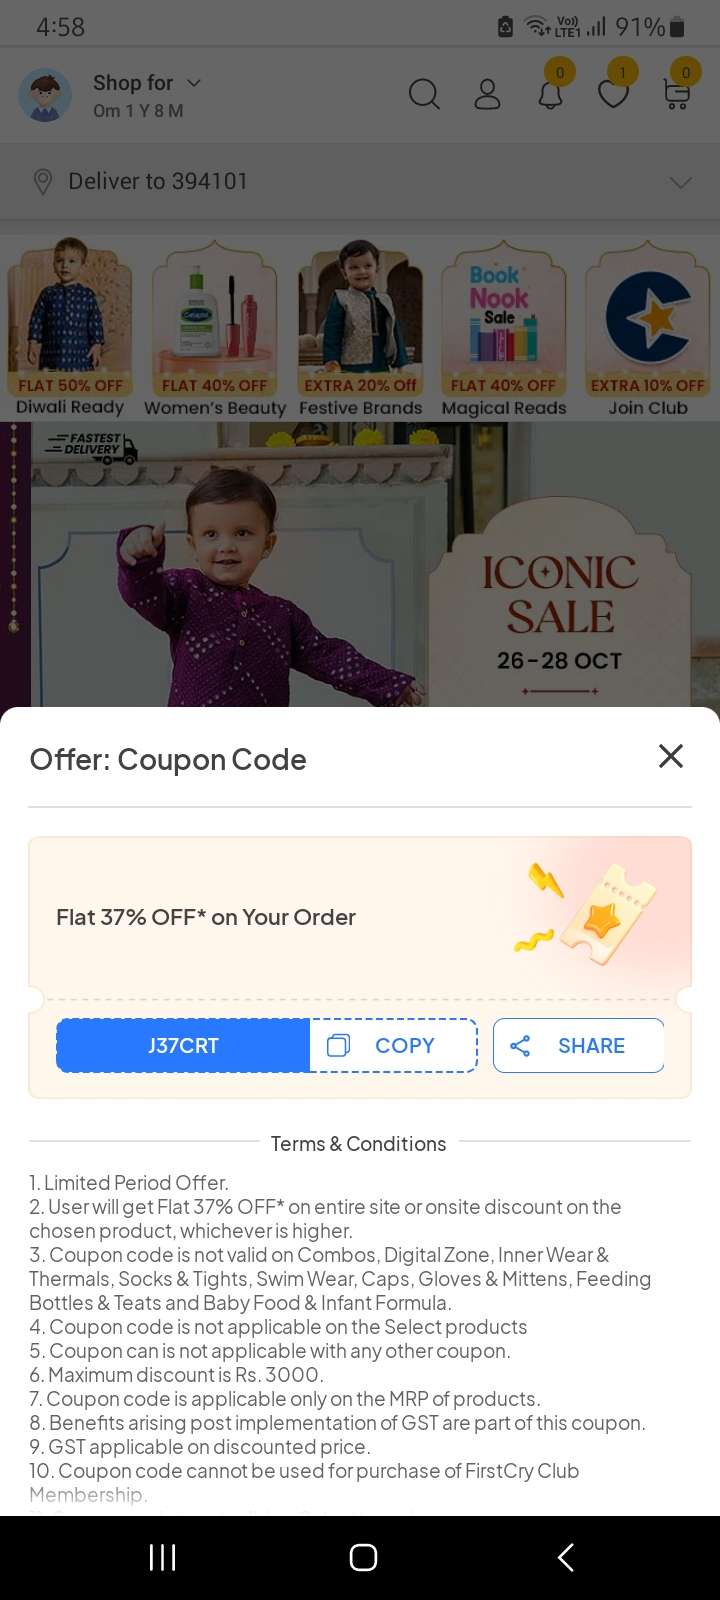Share the coupon with SHARE button
The width and height of the screenshot is (720, 1600).
coord(578,1045)
